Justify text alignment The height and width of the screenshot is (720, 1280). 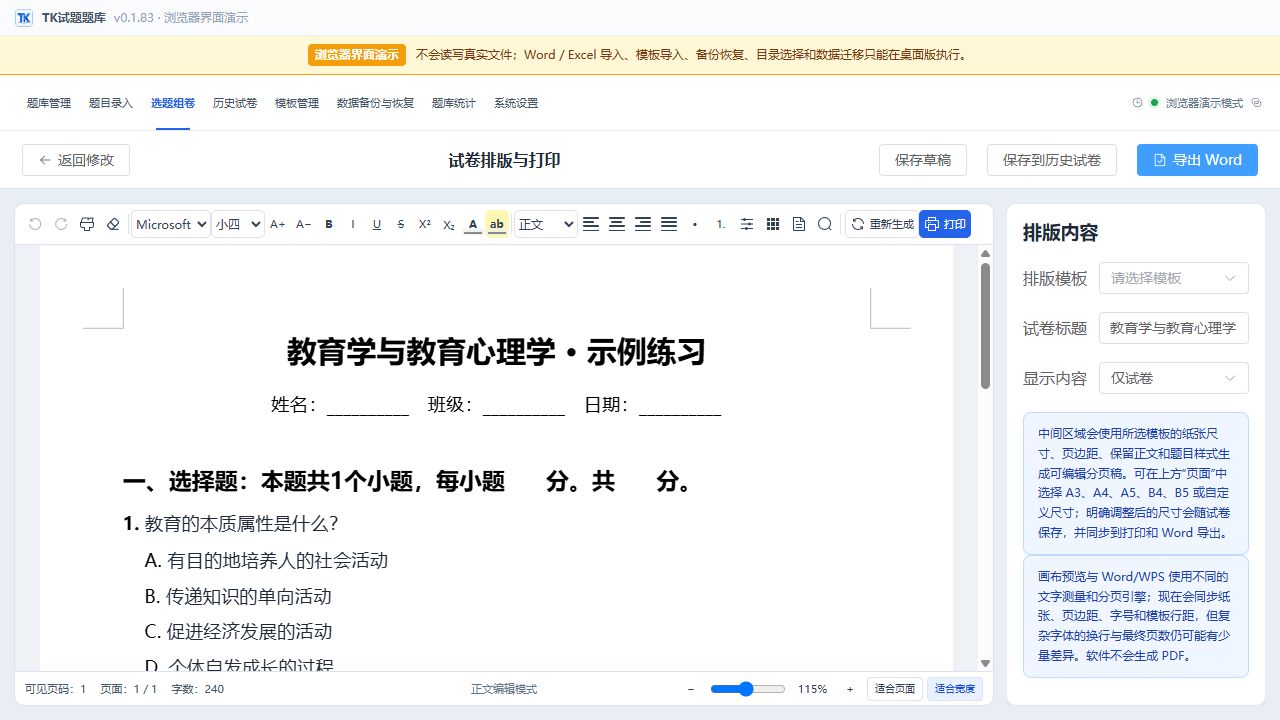(669, 224)
